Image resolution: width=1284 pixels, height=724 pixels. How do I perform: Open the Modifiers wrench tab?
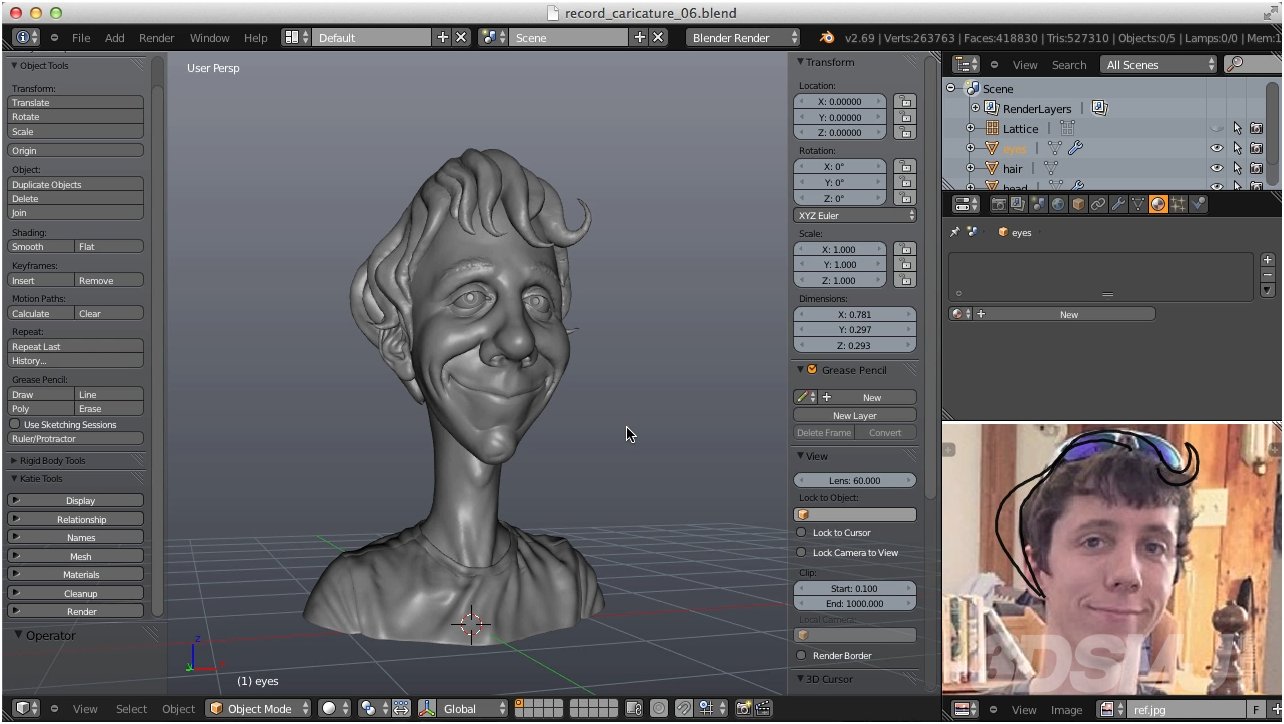[x=1118, y=204]
